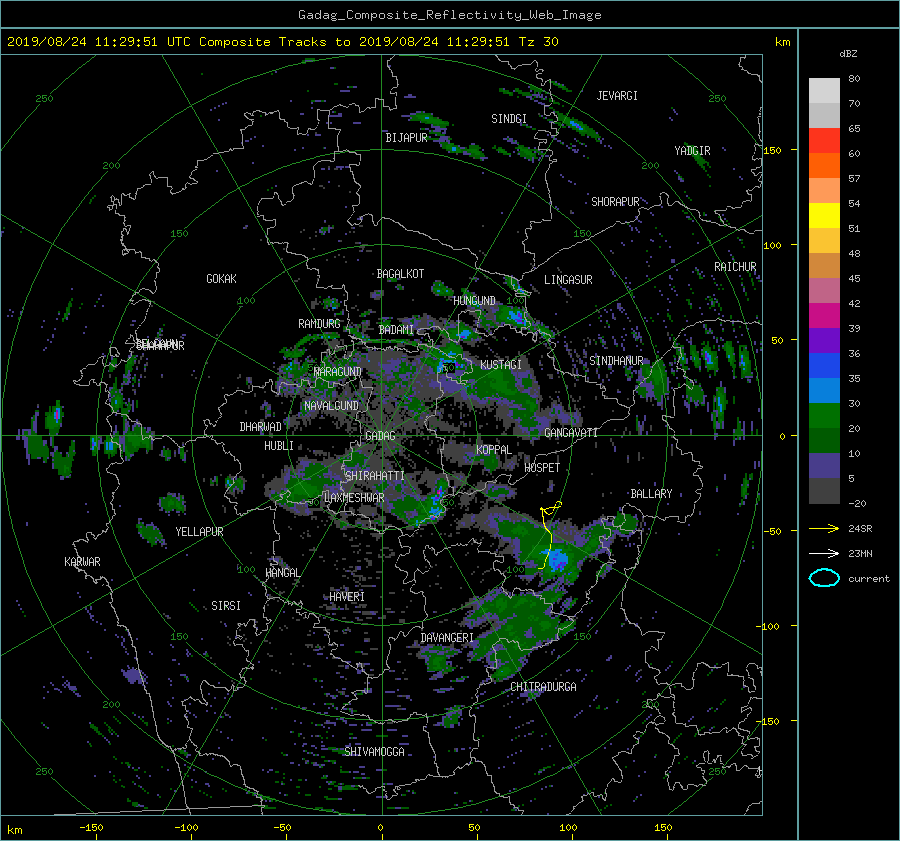
Task: Click the LAXMESHWAR city label
Action: (354, 498)
